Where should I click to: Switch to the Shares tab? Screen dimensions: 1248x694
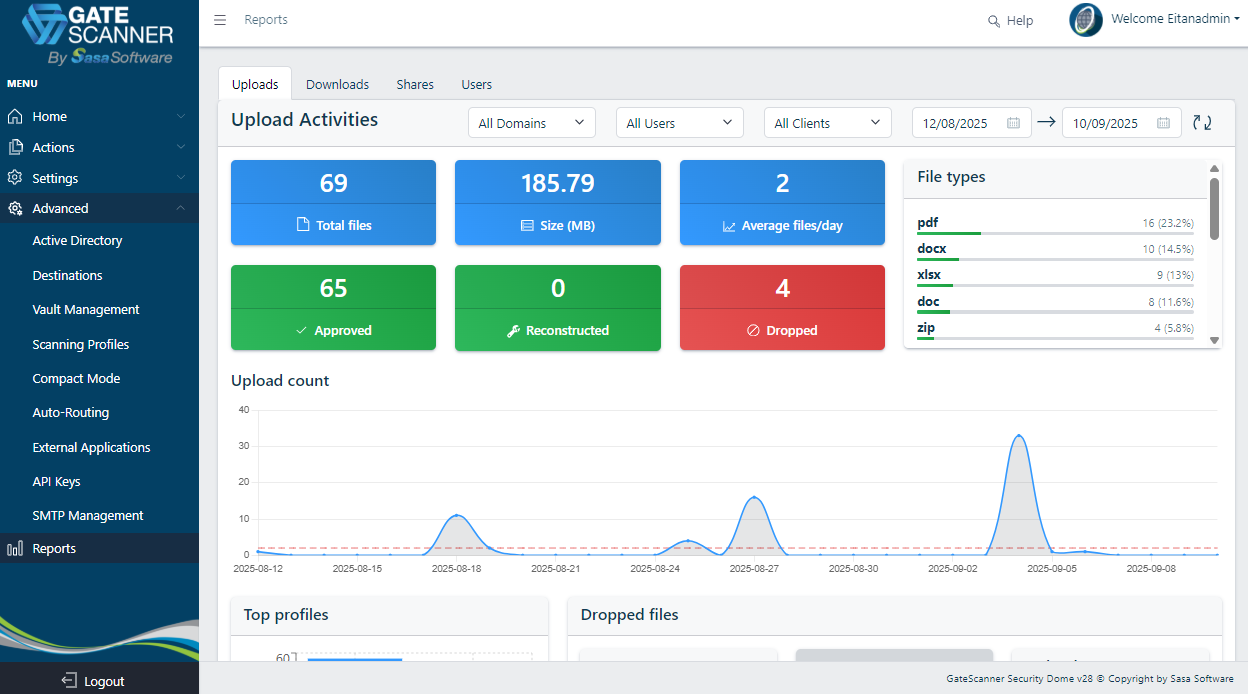pos(414,84)
